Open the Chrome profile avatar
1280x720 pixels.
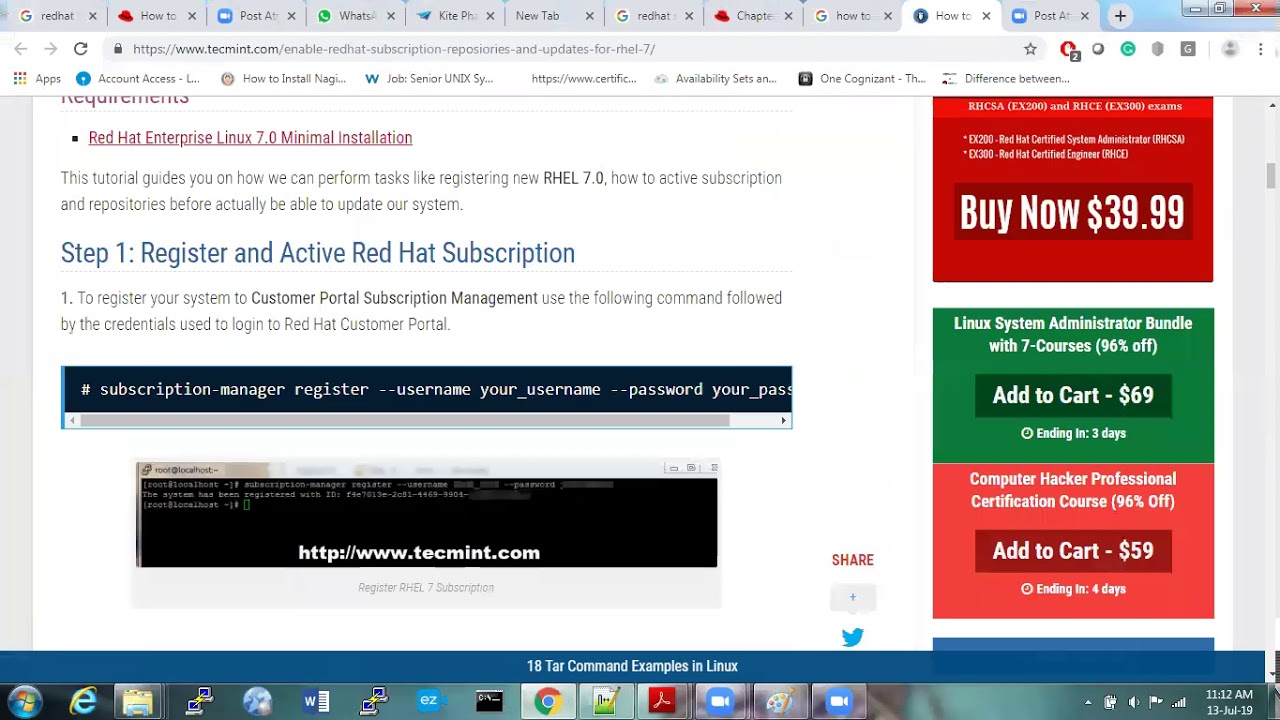point(1230,49)
